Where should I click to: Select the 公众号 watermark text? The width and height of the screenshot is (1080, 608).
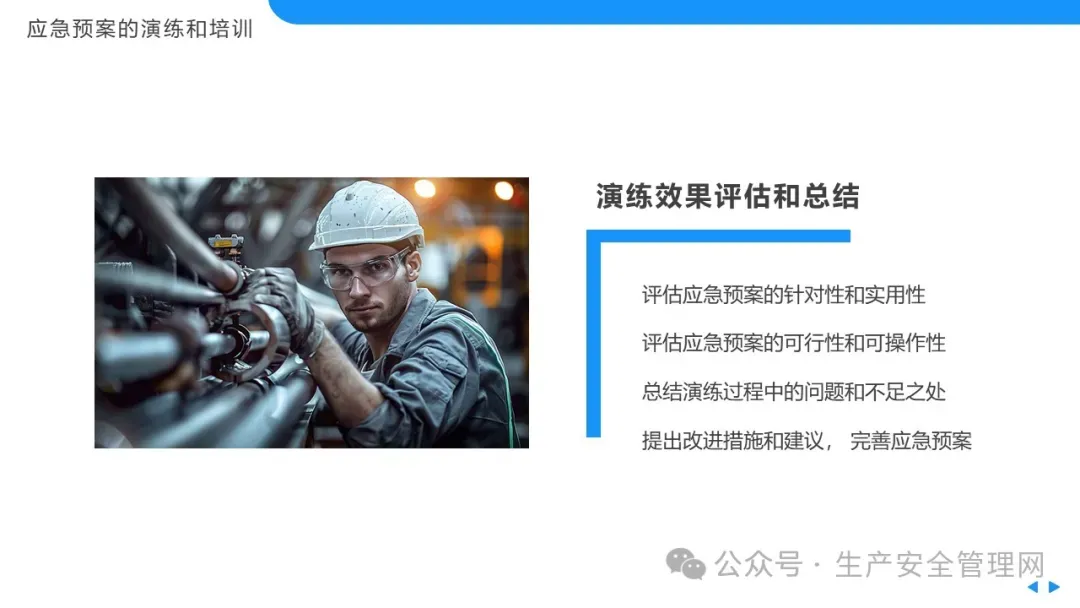pyautogui.click(x=758, y=565)
